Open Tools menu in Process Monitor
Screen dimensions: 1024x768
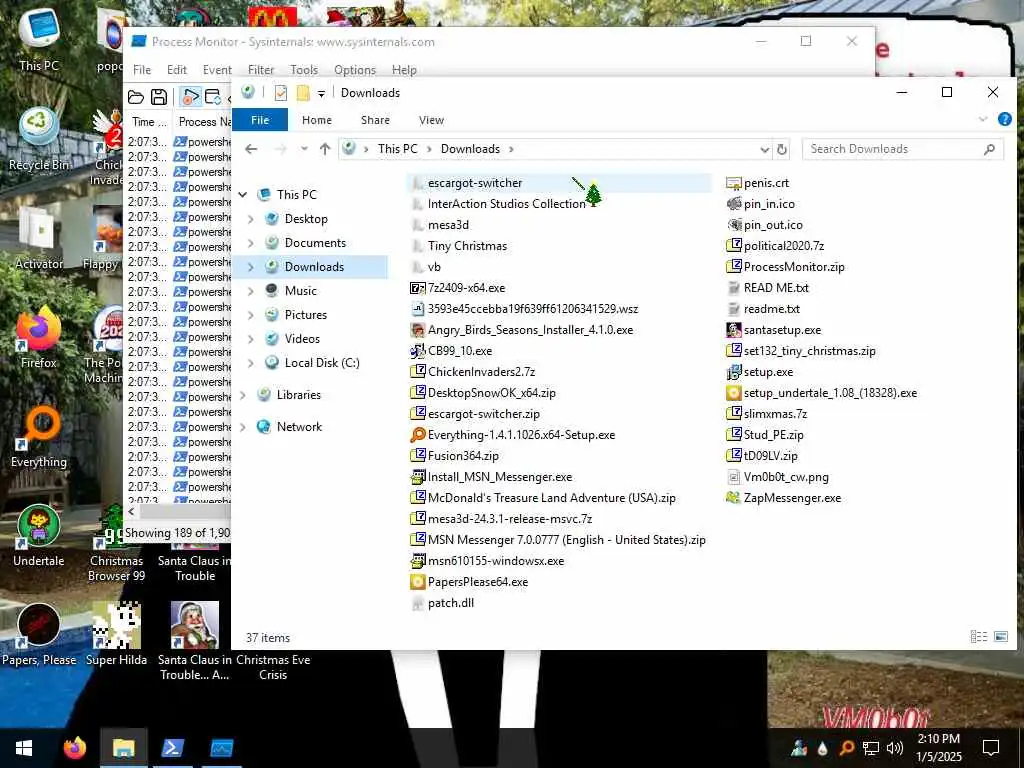(x=304, y=70)
